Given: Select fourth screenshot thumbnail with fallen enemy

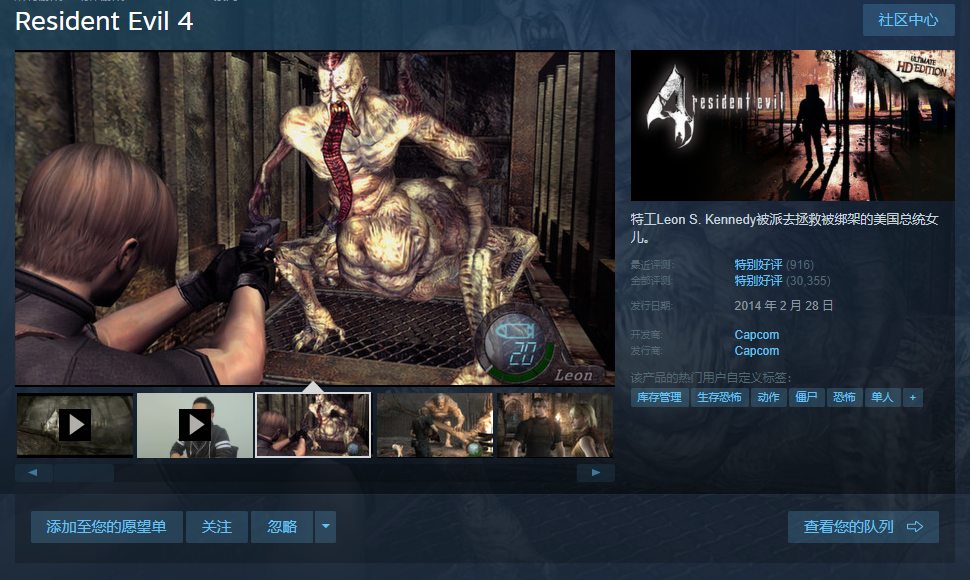Looking at the screenshot, I should 434,425.
